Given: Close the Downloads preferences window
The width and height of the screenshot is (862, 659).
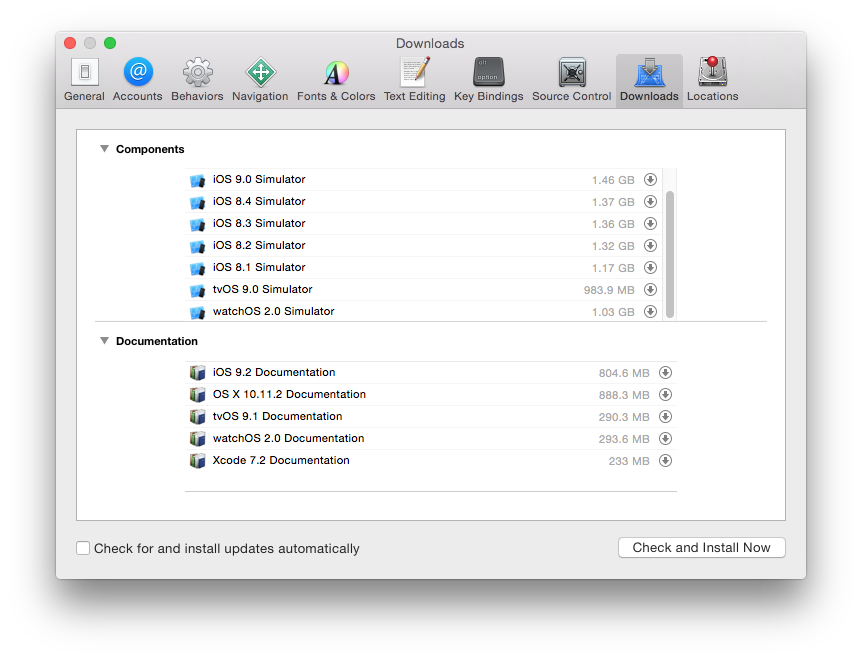Looking at the screenshot, I should point(70,43).
